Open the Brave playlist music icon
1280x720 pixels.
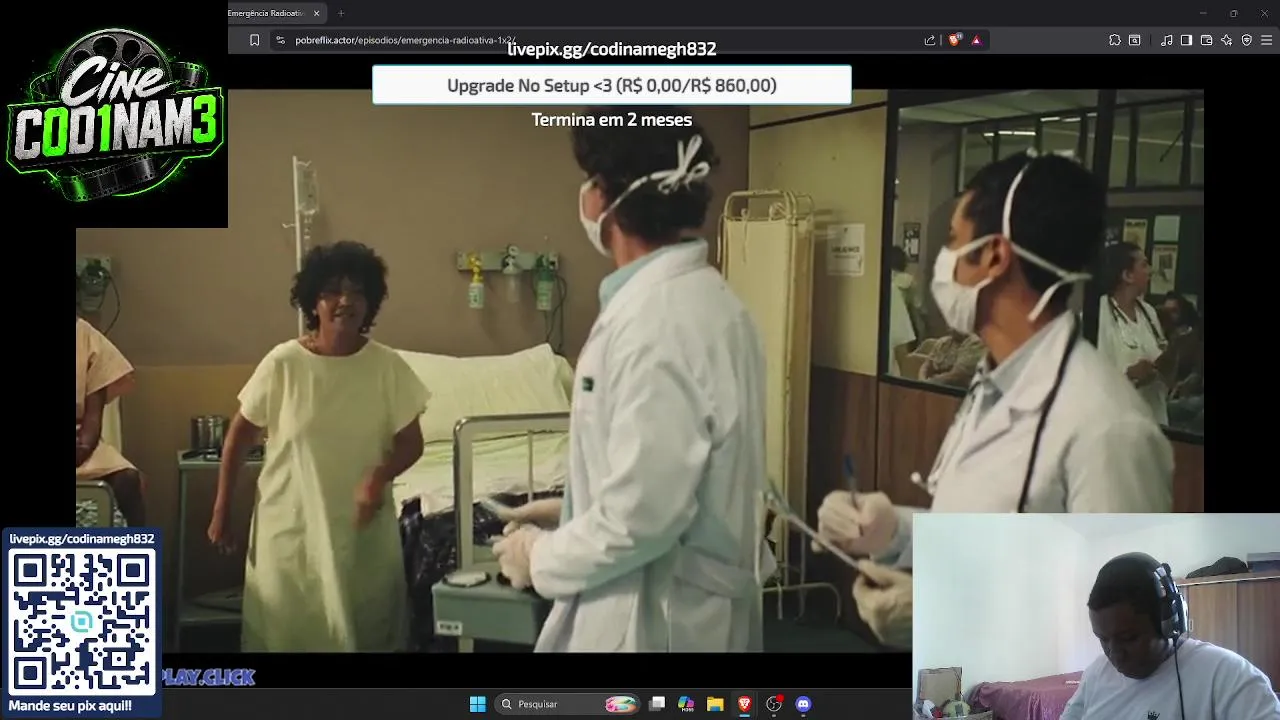1167,40
